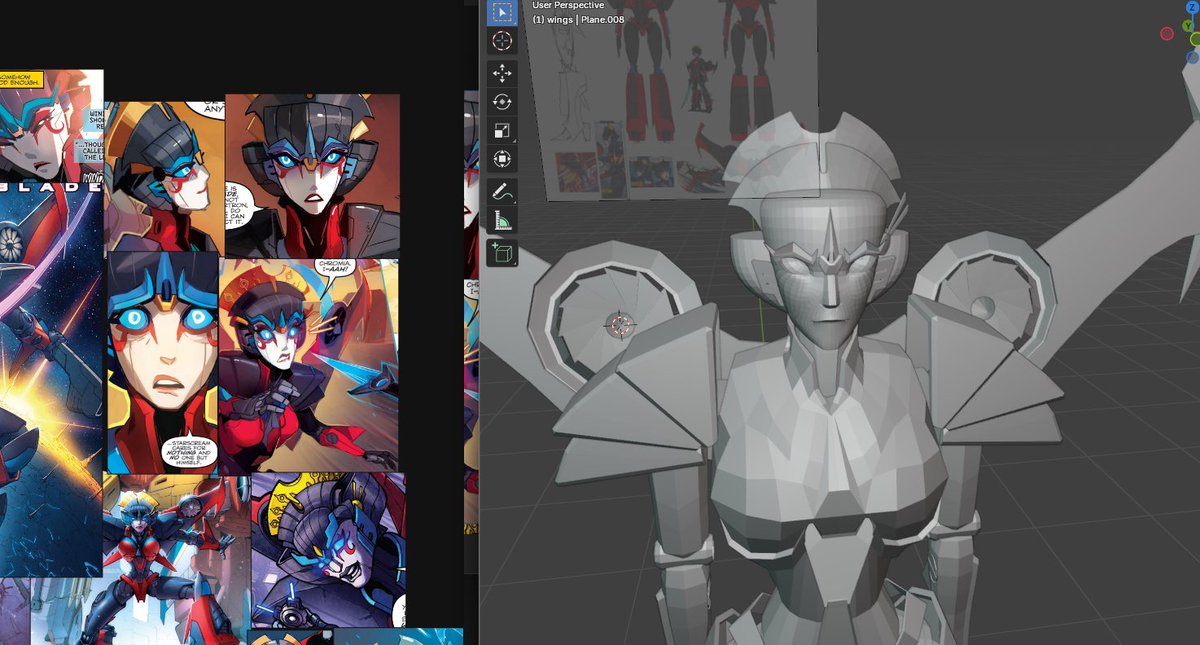
Task: Click the purple-toned character reference image
Action: point(328,550)
